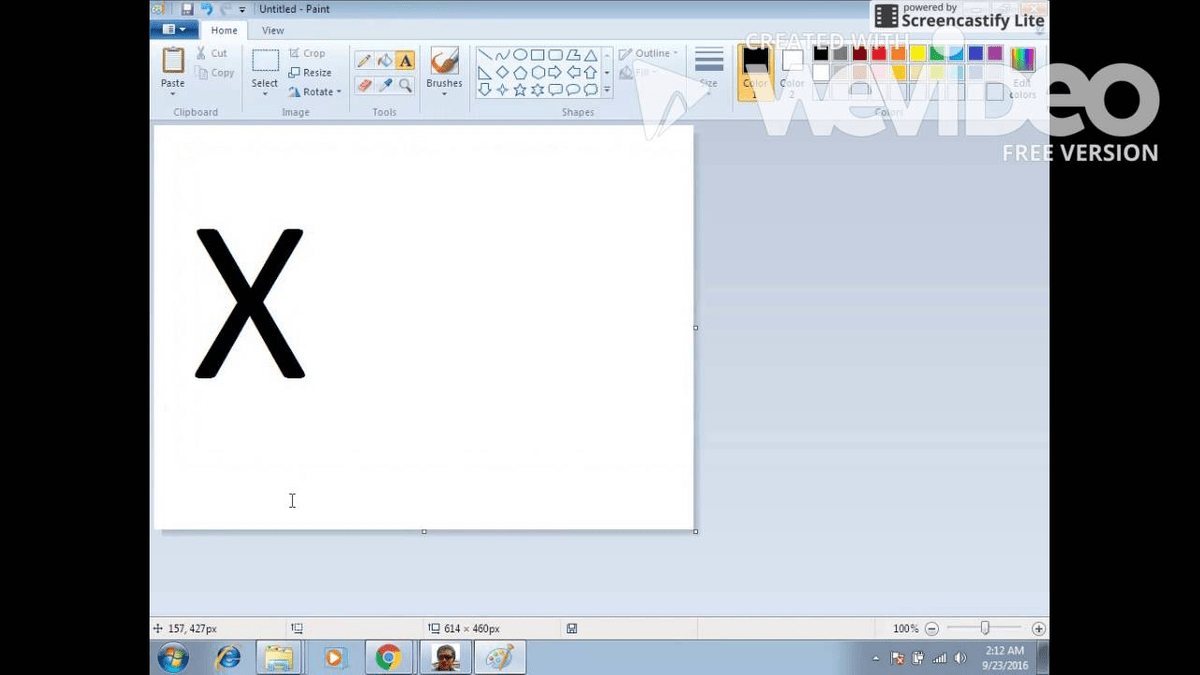Select the Color 2 background box
The image size is (1200, 675).
click(x=792, y=72)
